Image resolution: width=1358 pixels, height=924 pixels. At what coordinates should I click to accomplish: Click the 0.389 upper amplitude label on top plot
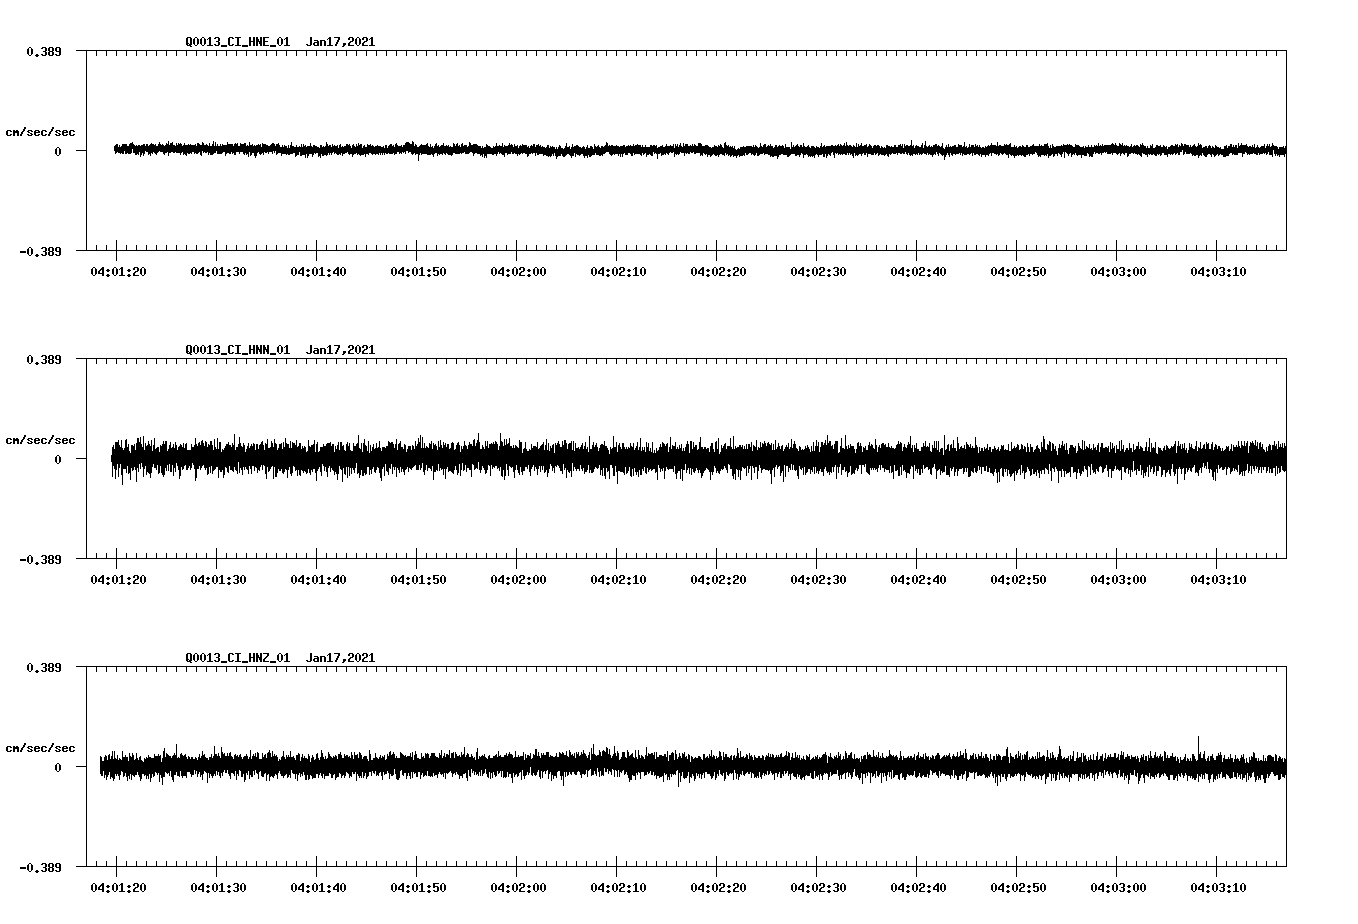coord(46,50)
